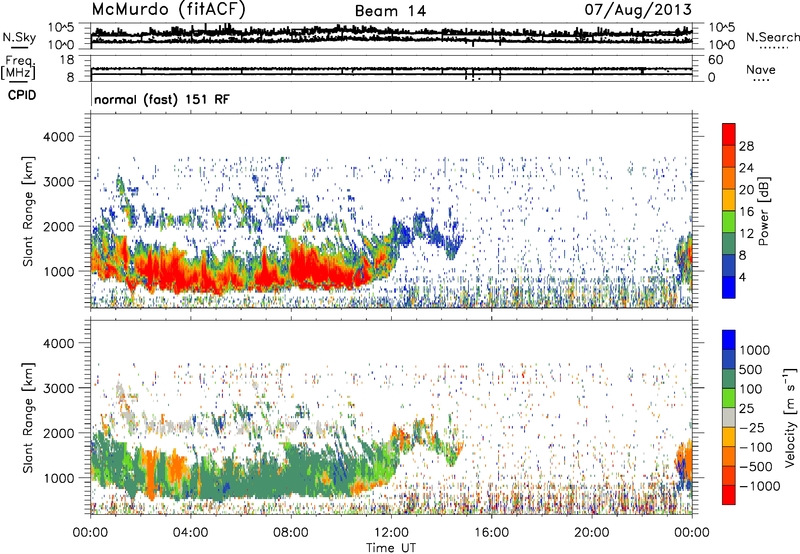800x554 pixels.
Task: Click the '12' label on Power colorbar
Action: click(746, 234)
